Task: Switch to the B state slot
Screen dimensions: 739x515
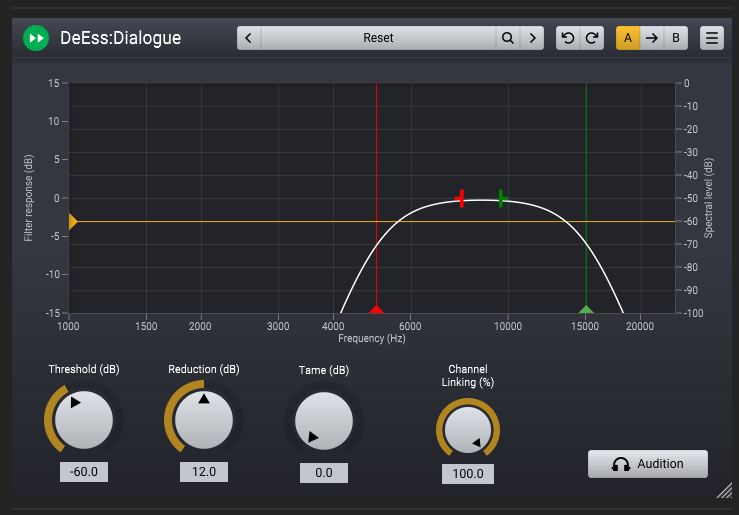Action: [675, 38]
